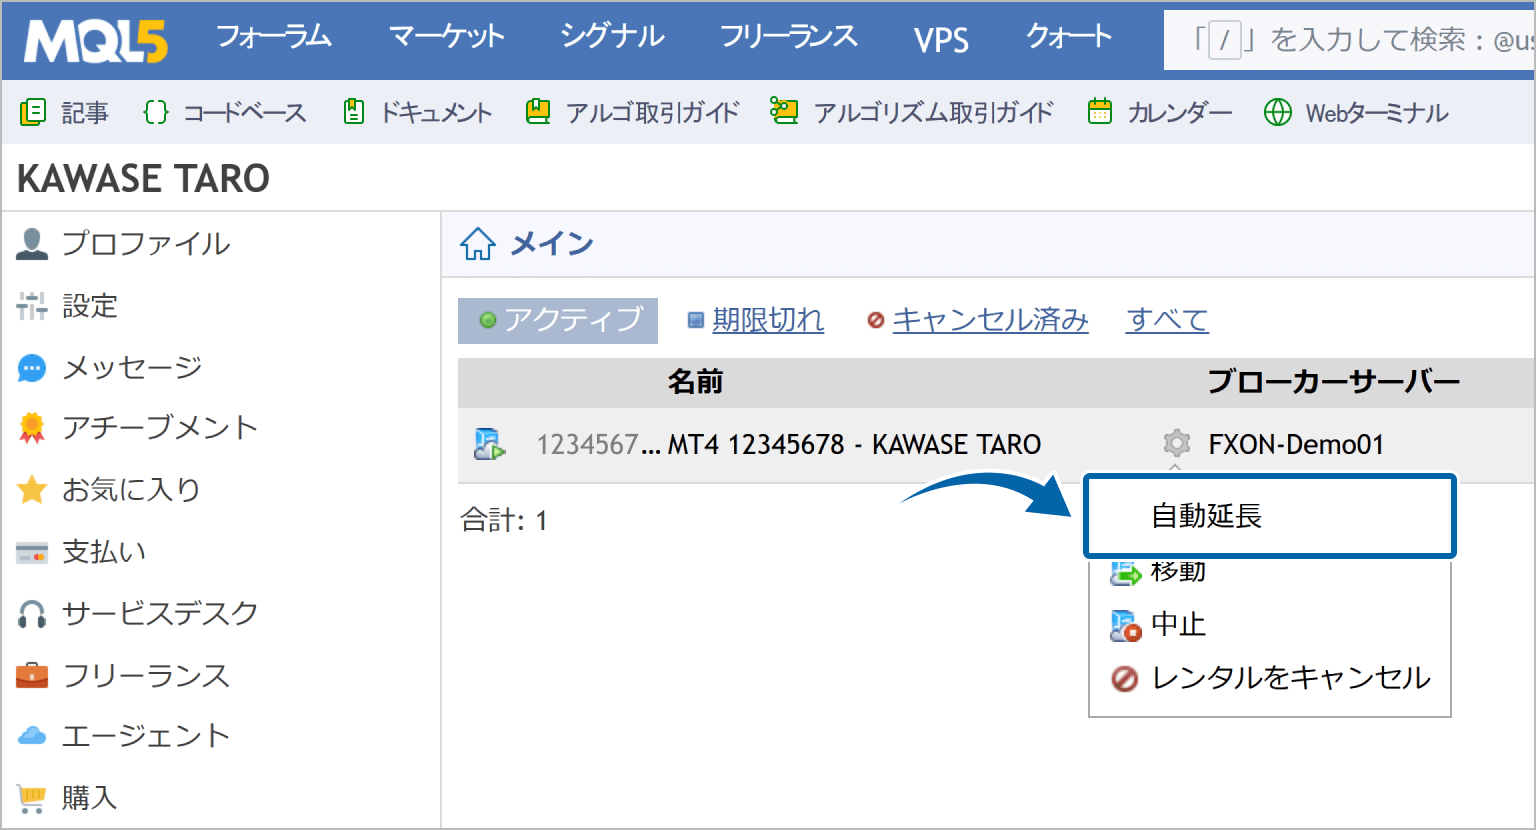Viewport: 1536px width, 830px height.
Task: Open the 記事 articles icon
Action: point(33,112)
